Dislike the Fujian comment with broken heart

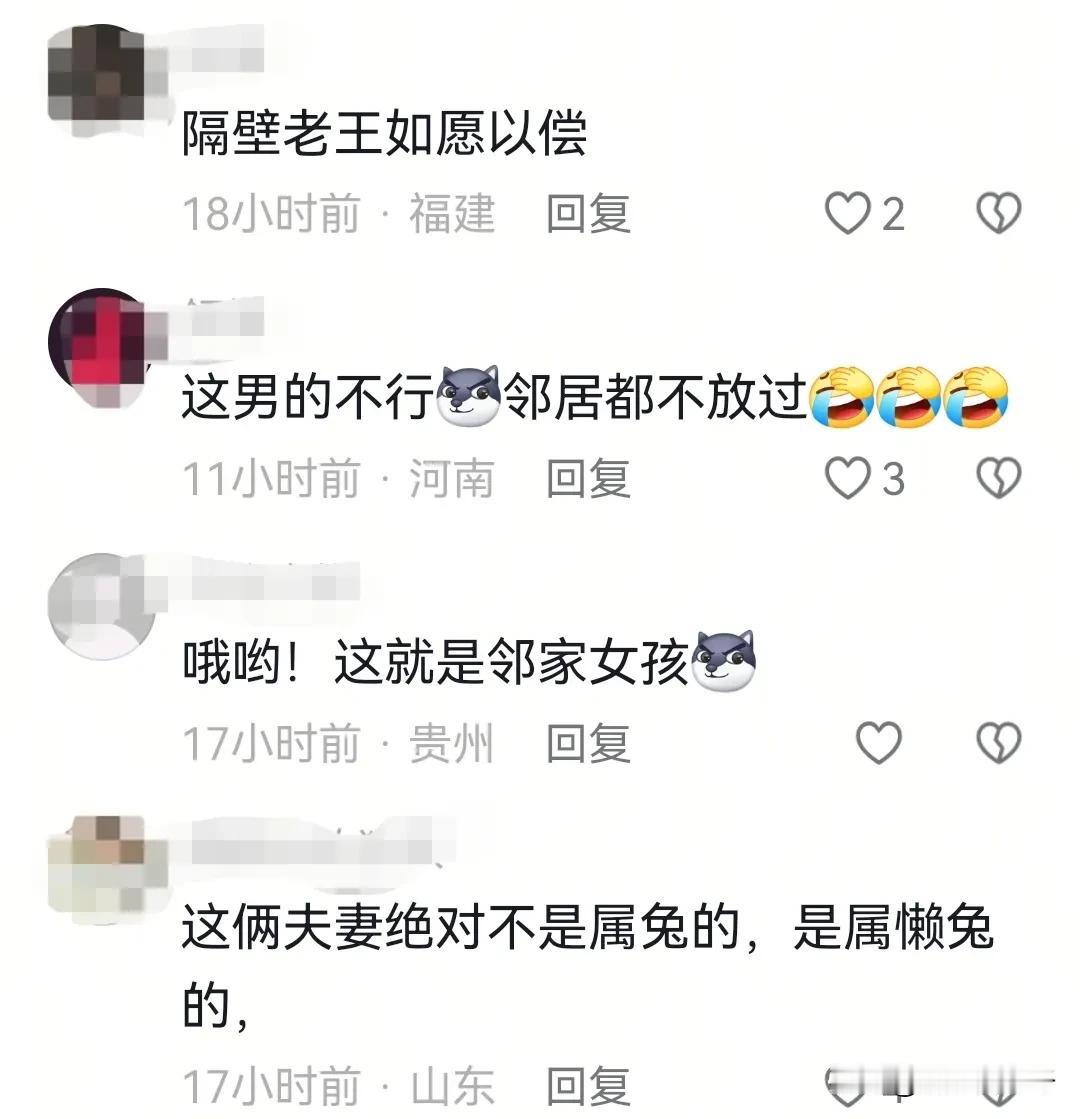[999, 213]
